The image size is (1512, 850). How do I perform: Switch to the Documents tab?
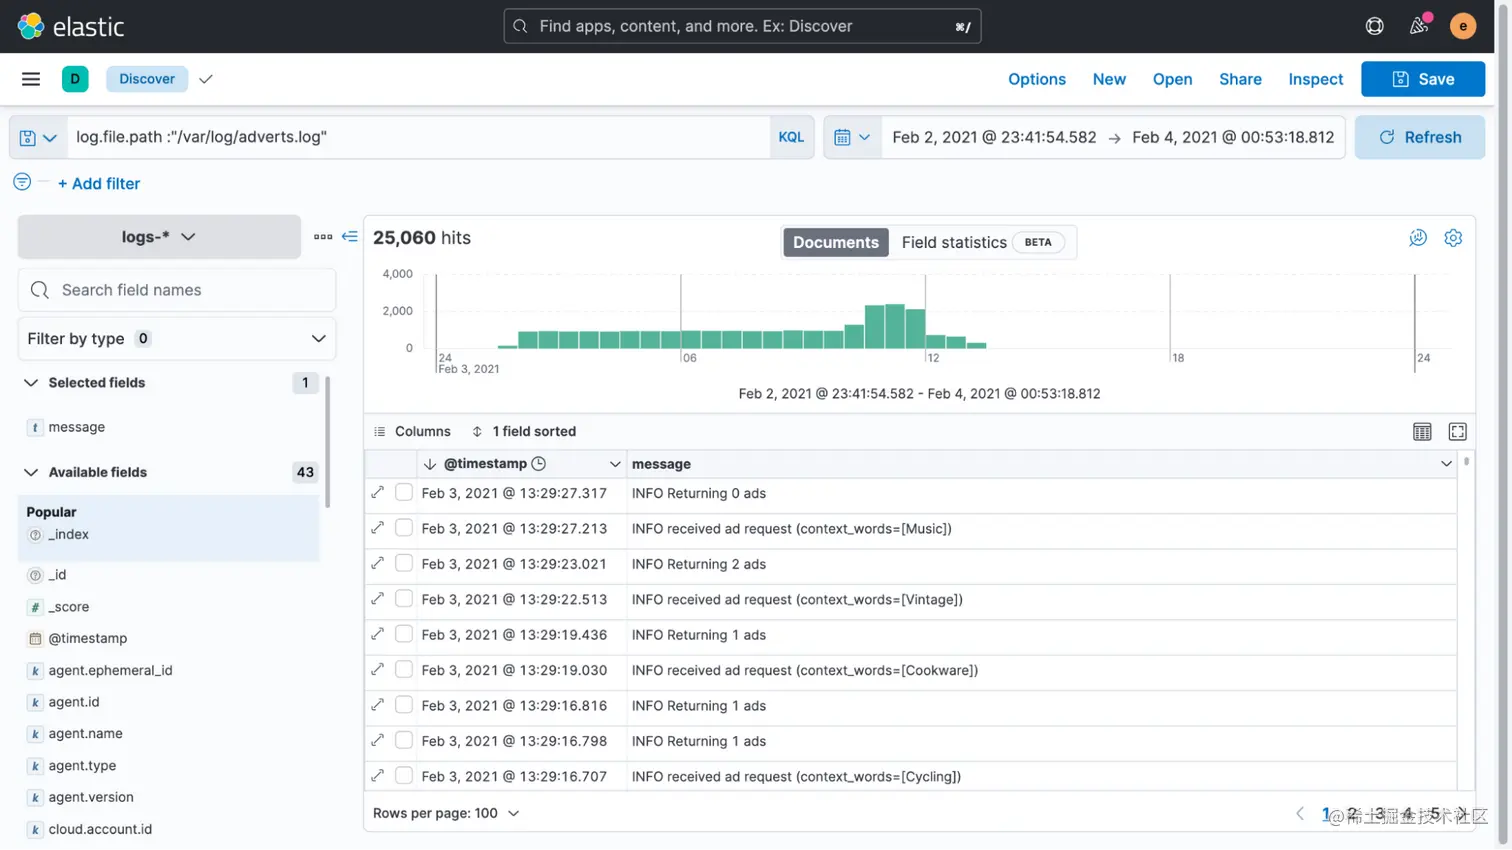pos(836,242)
